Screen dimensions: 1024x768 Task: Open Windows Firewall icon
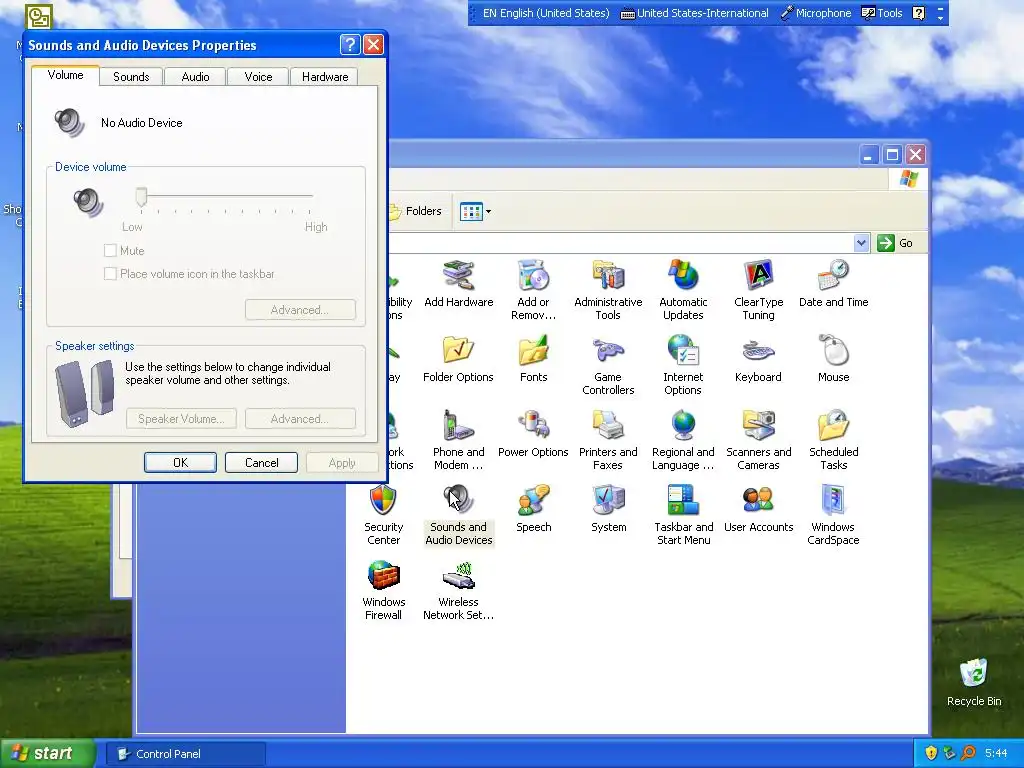coord(383,590)
